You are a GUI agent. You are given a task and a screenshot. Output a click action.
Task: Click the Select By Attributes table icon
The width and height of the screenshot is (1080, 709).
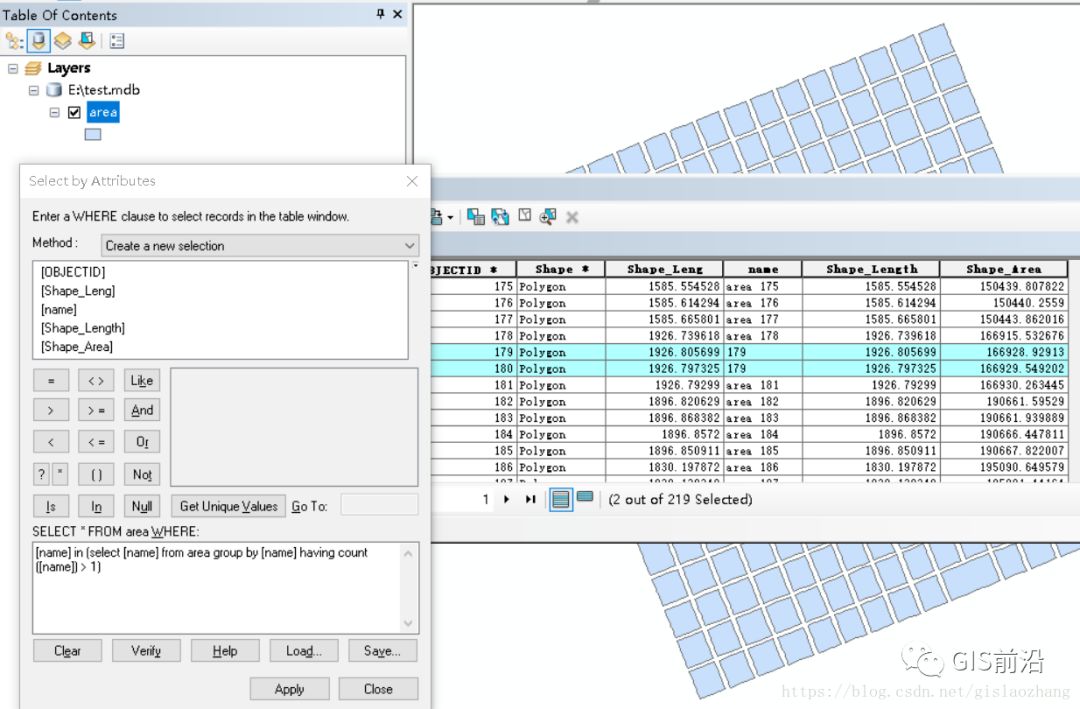point(475,217)
